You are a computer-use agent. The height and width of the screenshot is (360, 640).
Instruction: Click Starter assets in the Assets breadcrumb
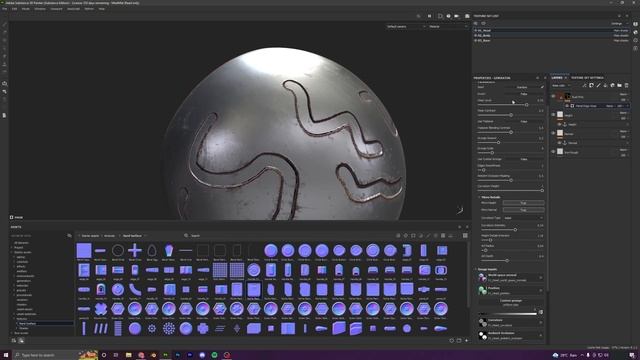point(90,236)
